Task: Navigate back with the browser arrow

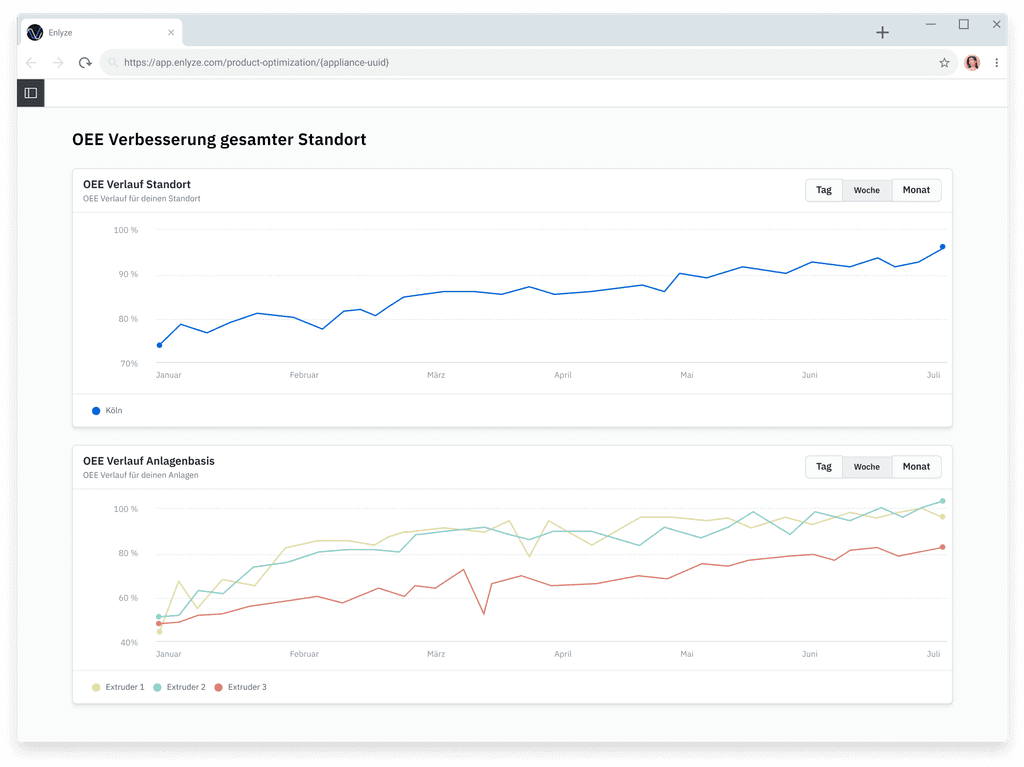Action: click(31, 62)
